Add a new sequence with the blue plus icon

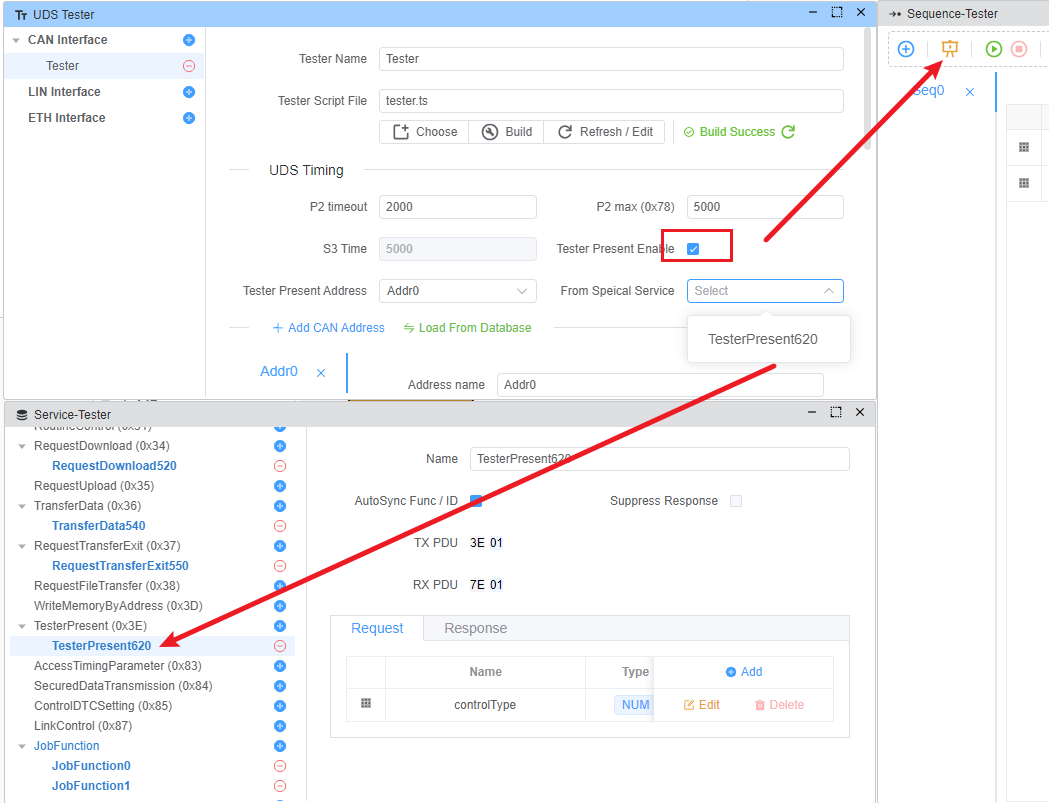pos(906,49)
